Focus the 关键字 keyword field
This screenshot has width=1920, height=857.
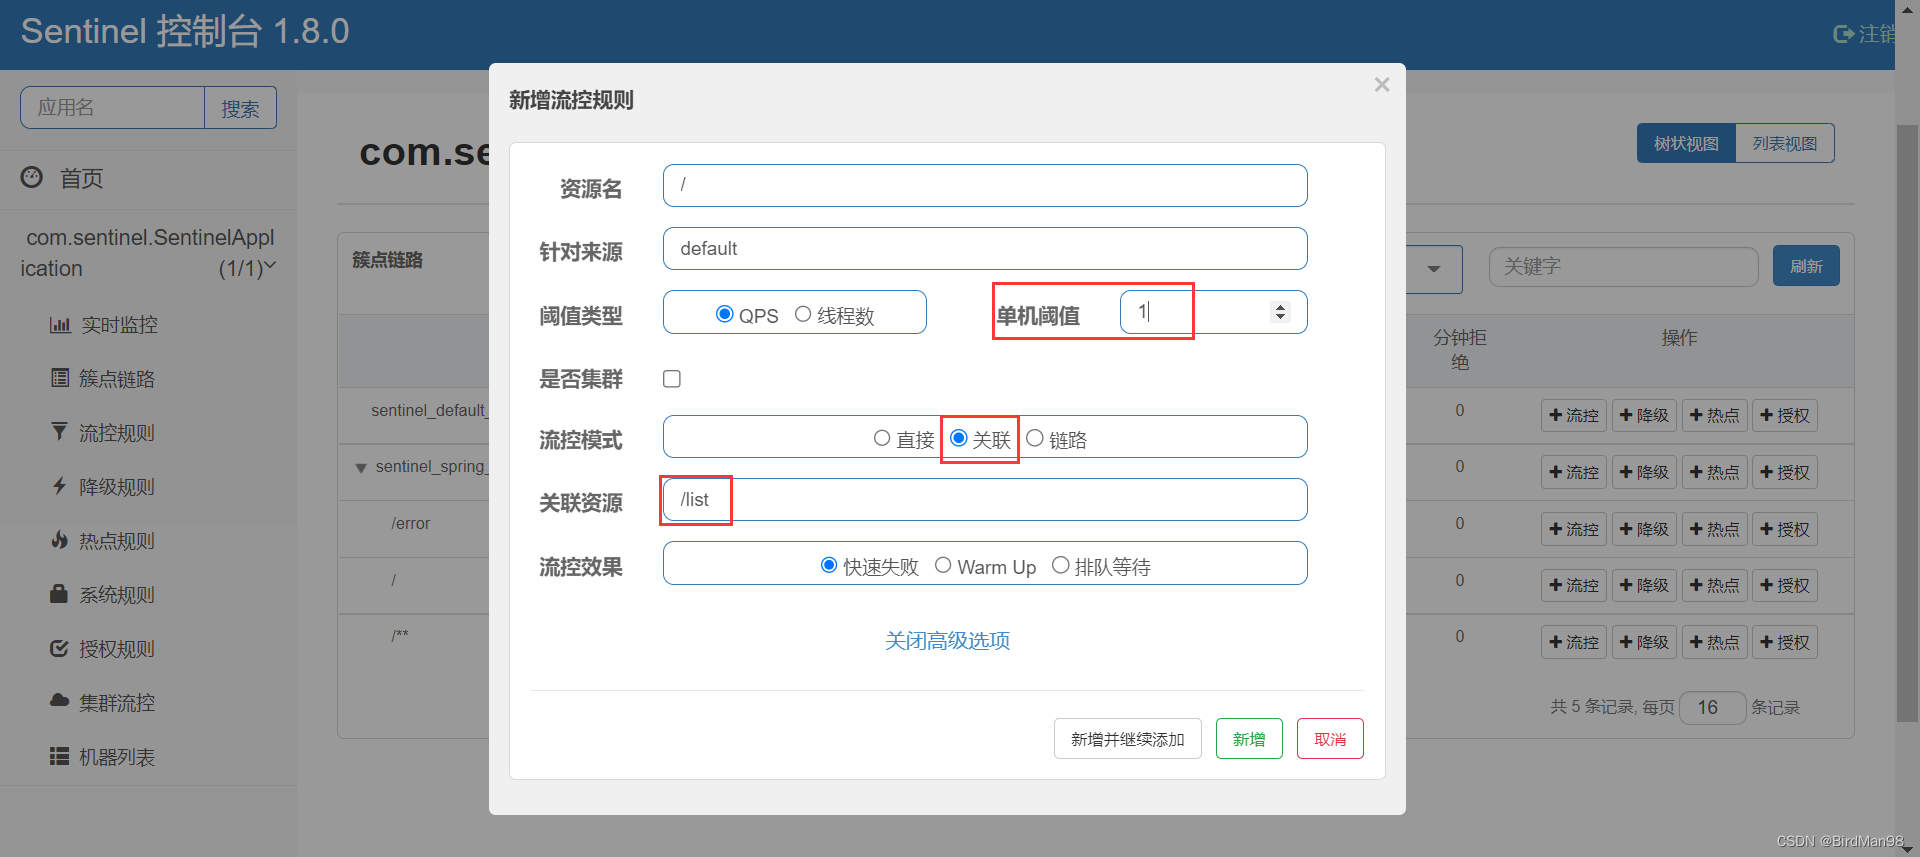coord(1623,267)
